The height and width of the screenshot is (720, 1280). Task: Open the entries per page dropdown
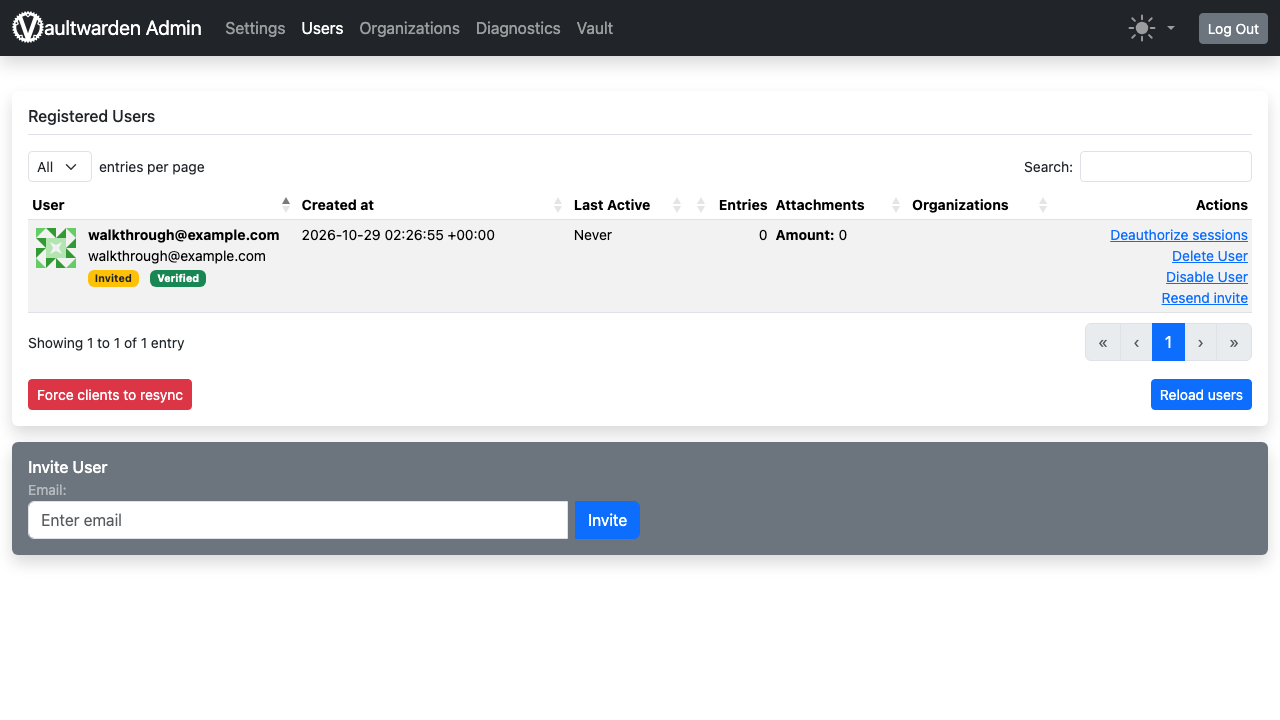(x=60, y=167)
